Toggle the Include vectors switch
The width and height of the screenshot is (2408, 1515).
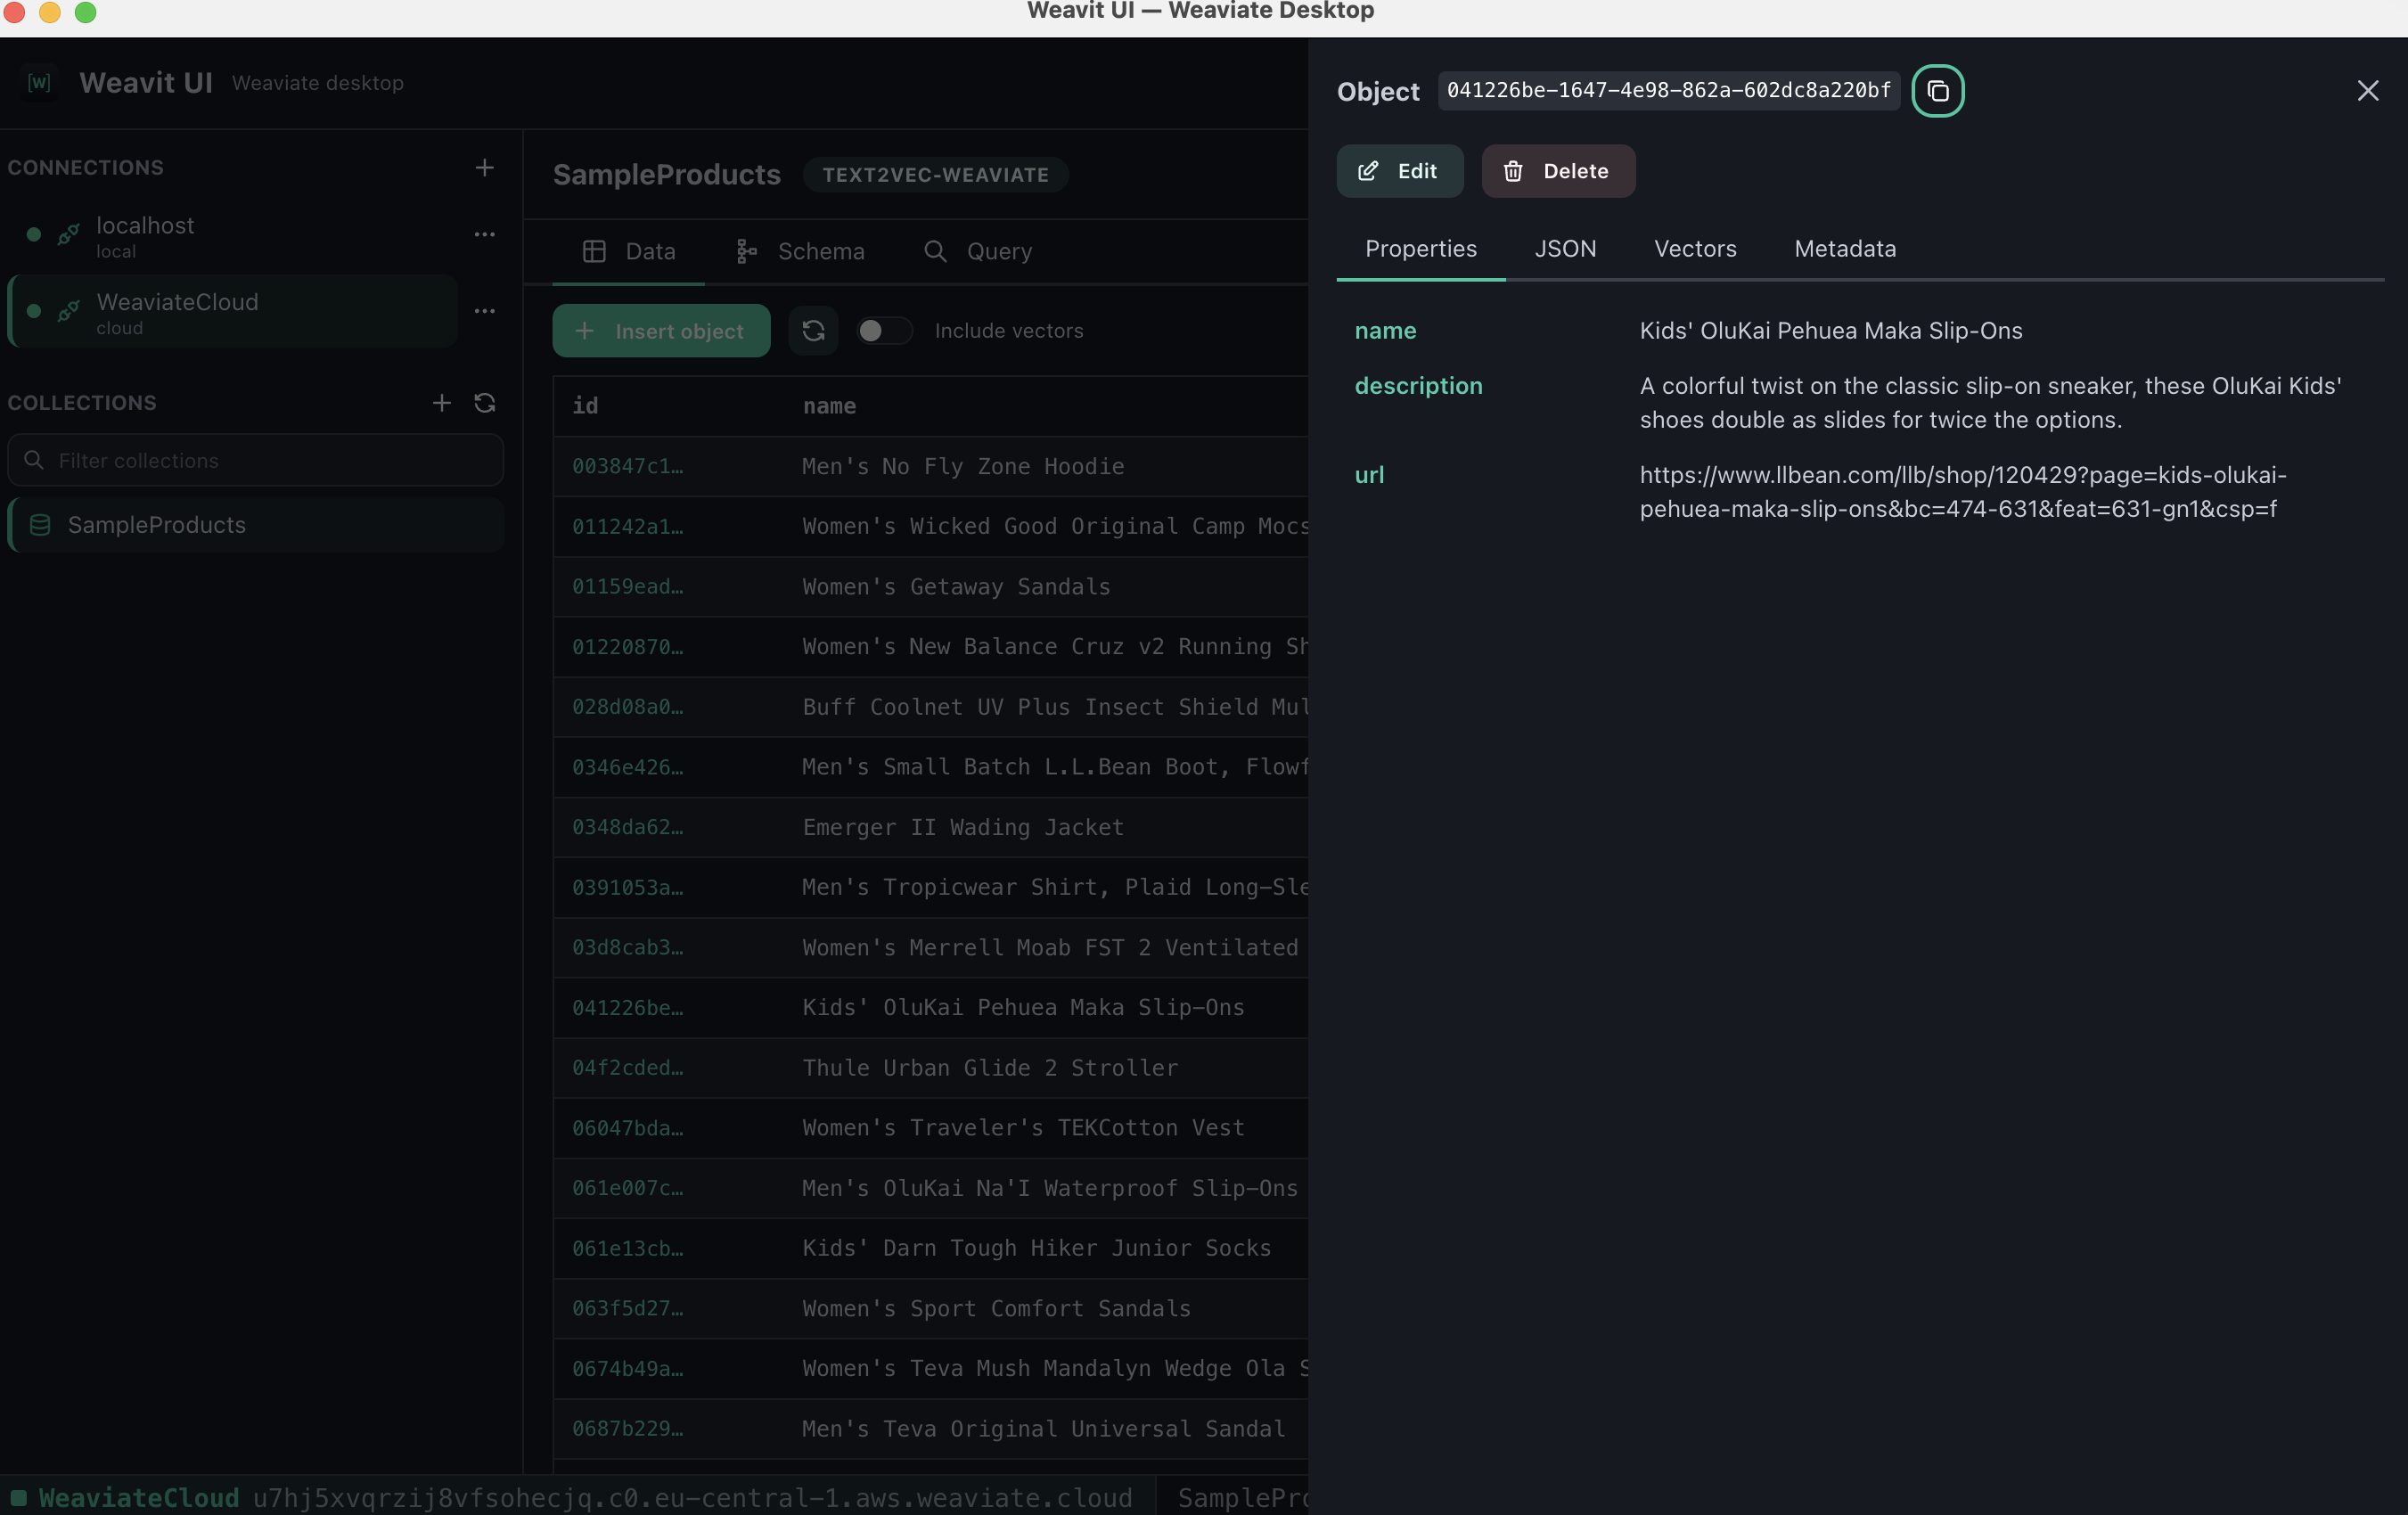884,331
